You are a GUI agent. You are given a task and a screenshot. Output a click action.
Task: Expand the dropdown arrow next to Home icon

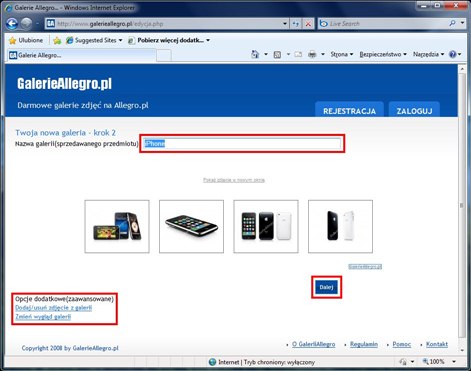(266, 54)
